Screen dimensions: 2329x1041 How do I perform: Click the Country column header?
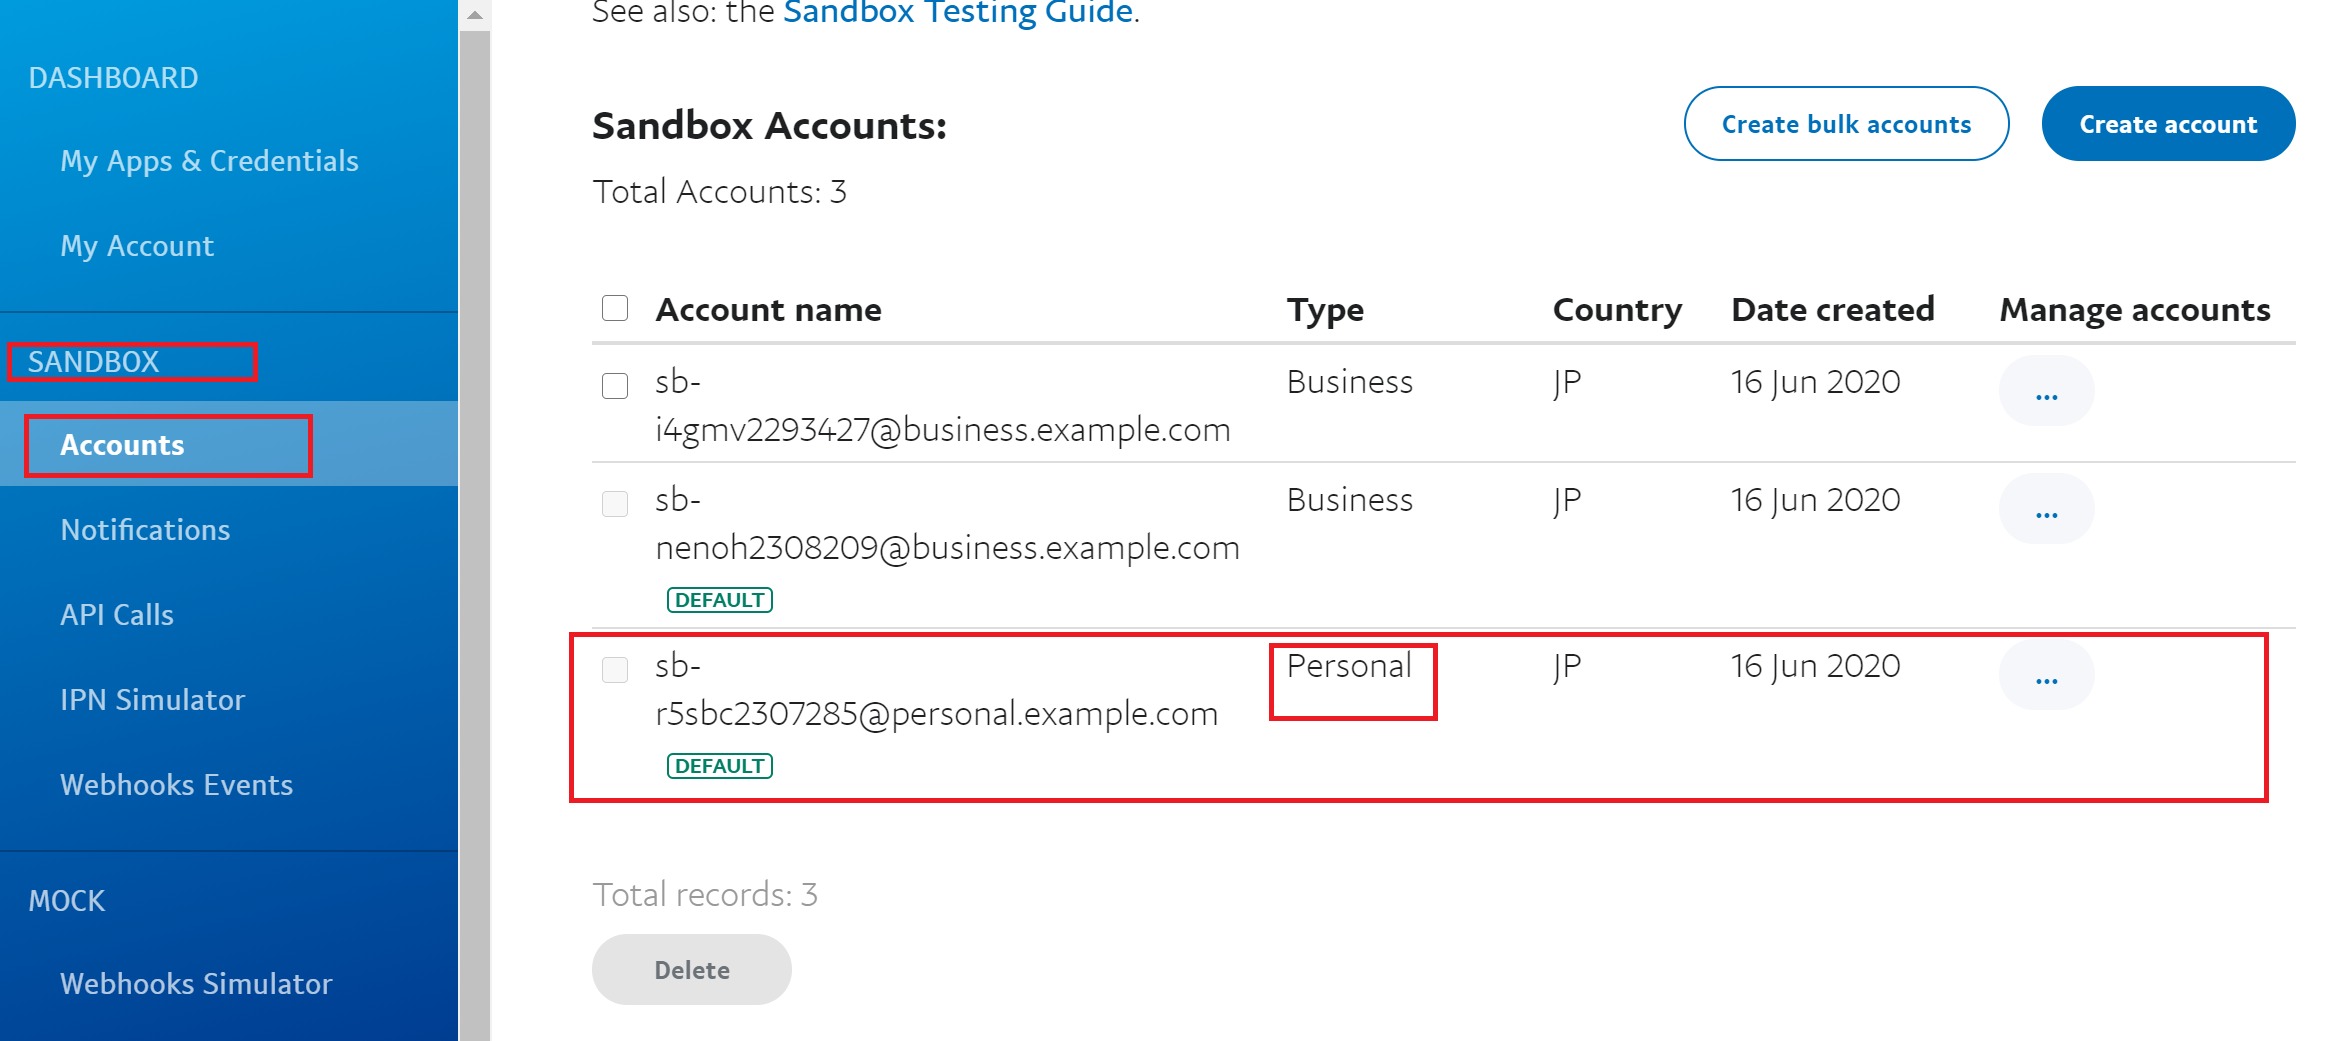click(x=1617, y=310)
